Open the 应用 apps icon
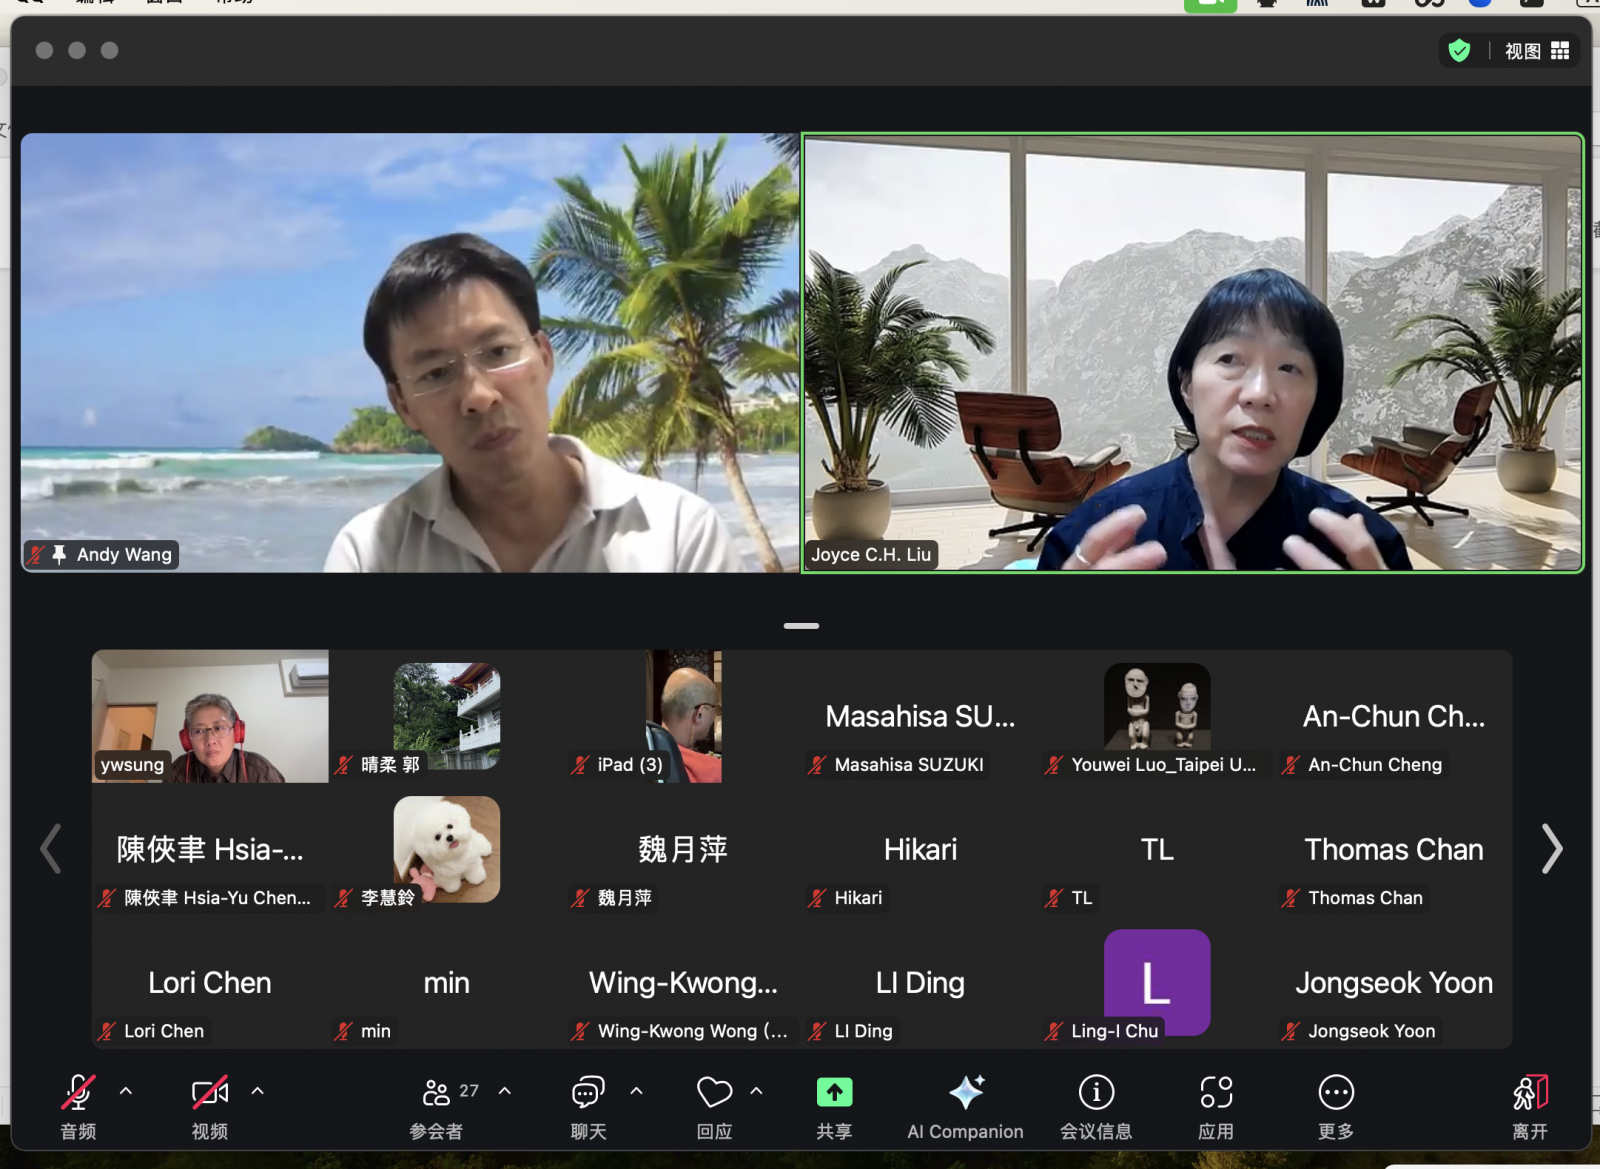 coord(1216,1094)
